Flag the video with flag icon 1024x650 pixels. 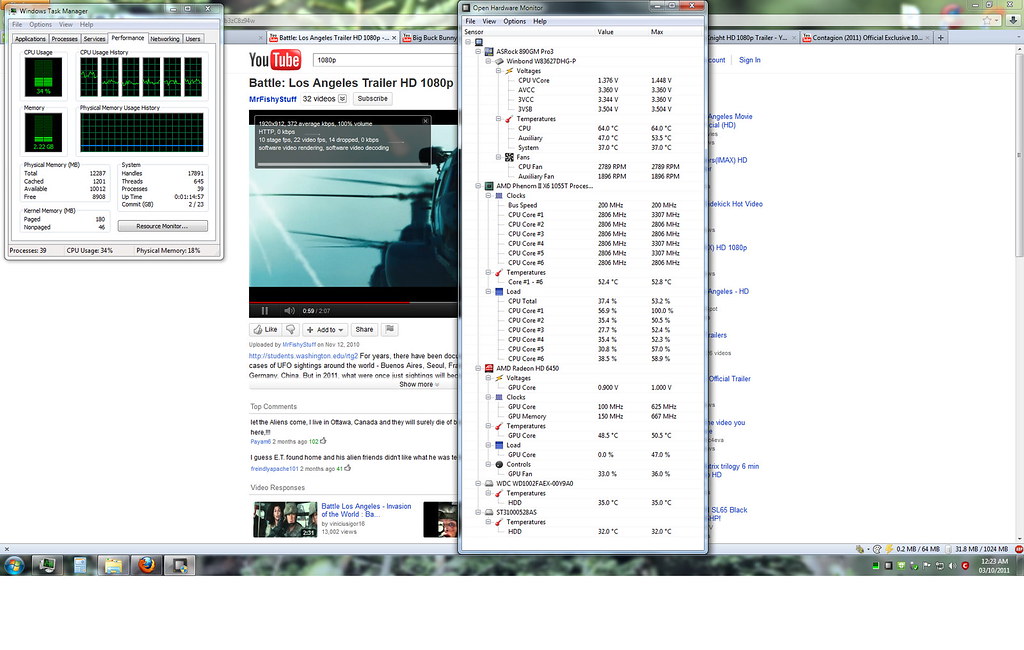point(390,329)
